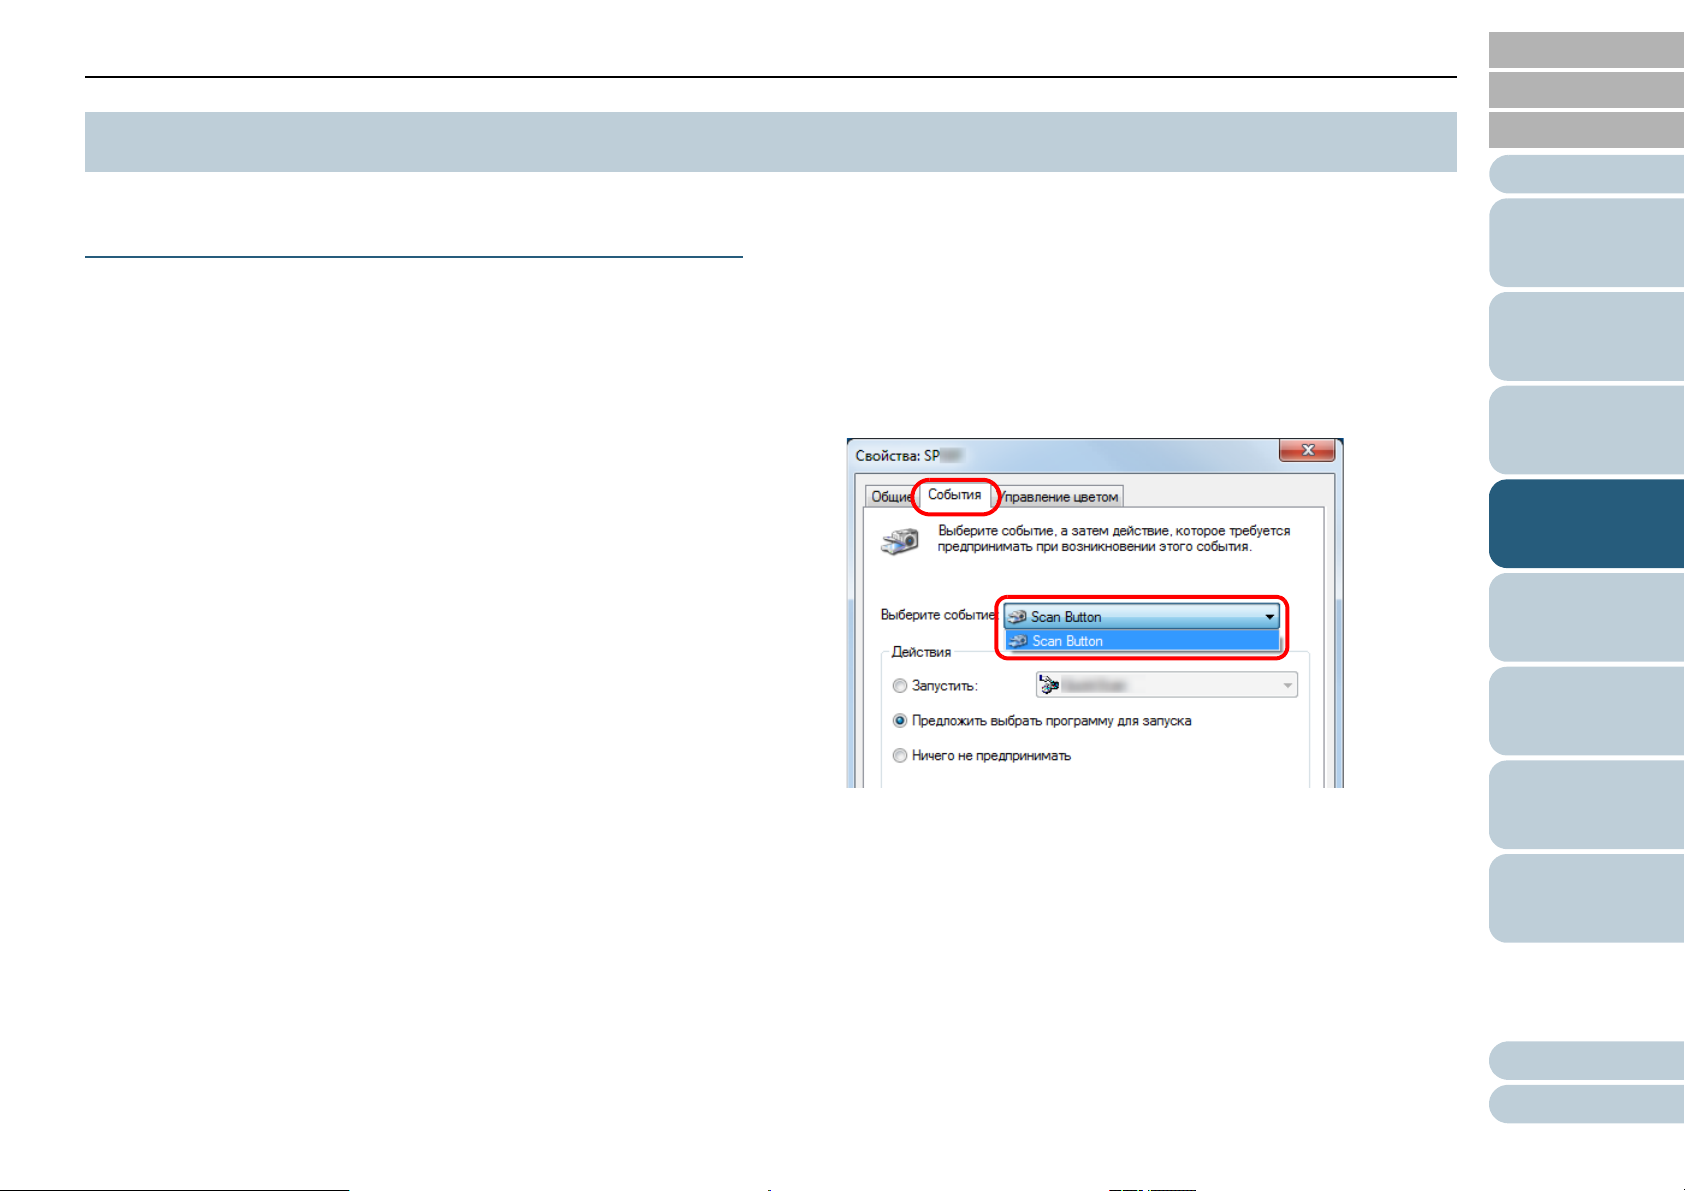Select the Ничего не предпринимать radio button
The width and height of the screenshot is (1685, 1191).
900,756
